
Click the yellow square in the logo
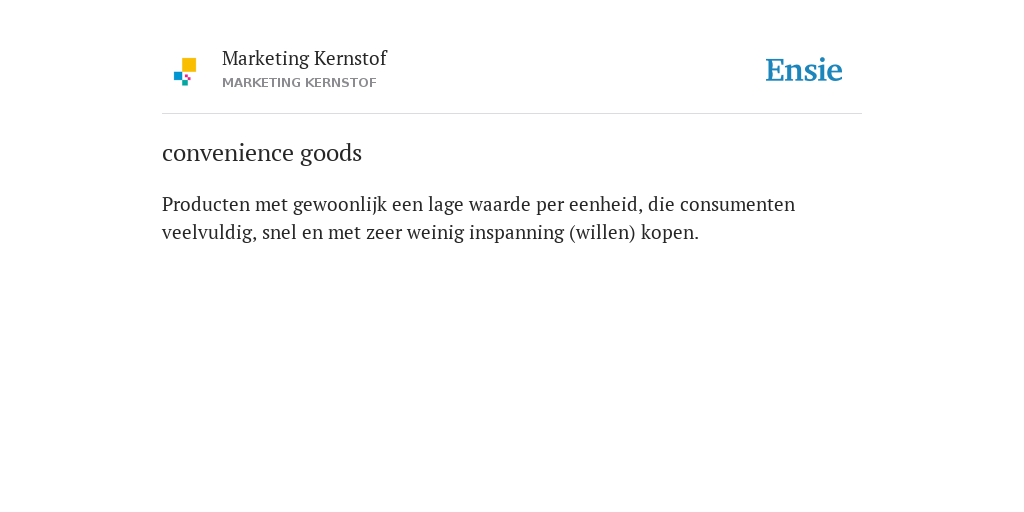[x=189, y=65]
